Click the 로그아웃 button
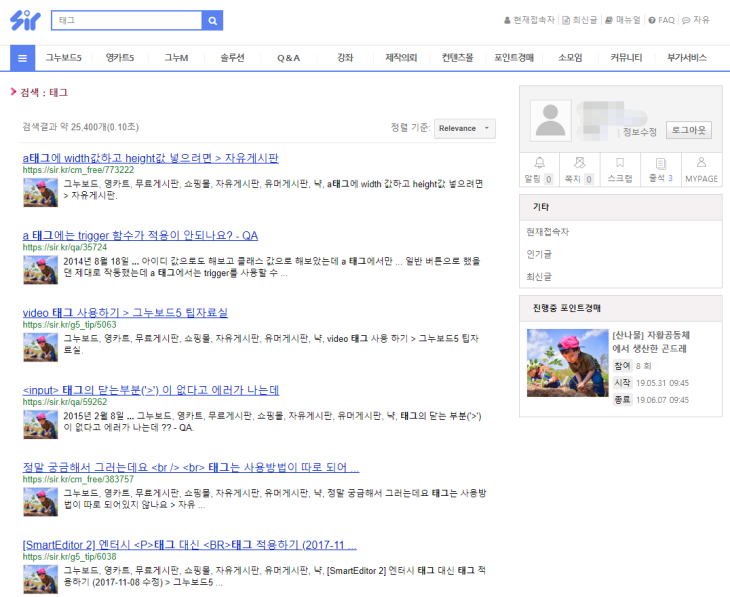The height and width of the screenshot is (597, 730). coord(689,131)
